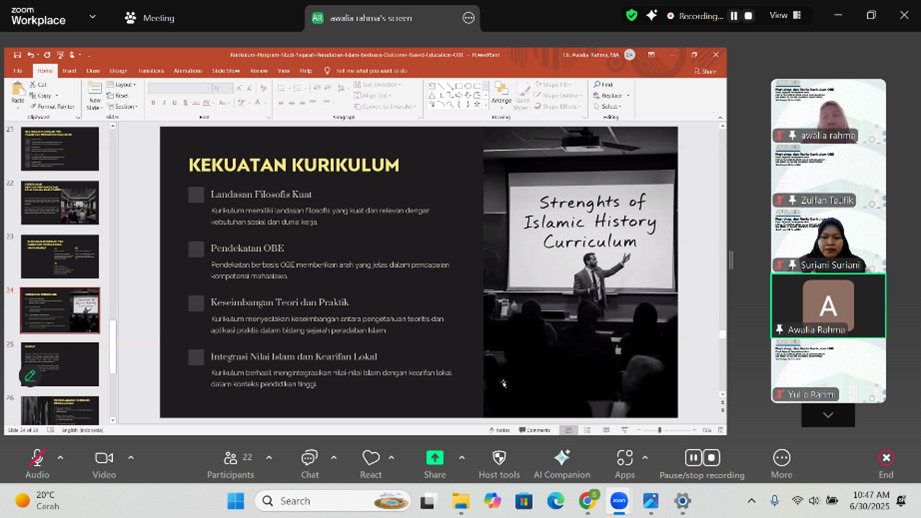Pause the recording in bottom toolbar
The height and width of the screenshot is (518, 921).
click(692, 458)
